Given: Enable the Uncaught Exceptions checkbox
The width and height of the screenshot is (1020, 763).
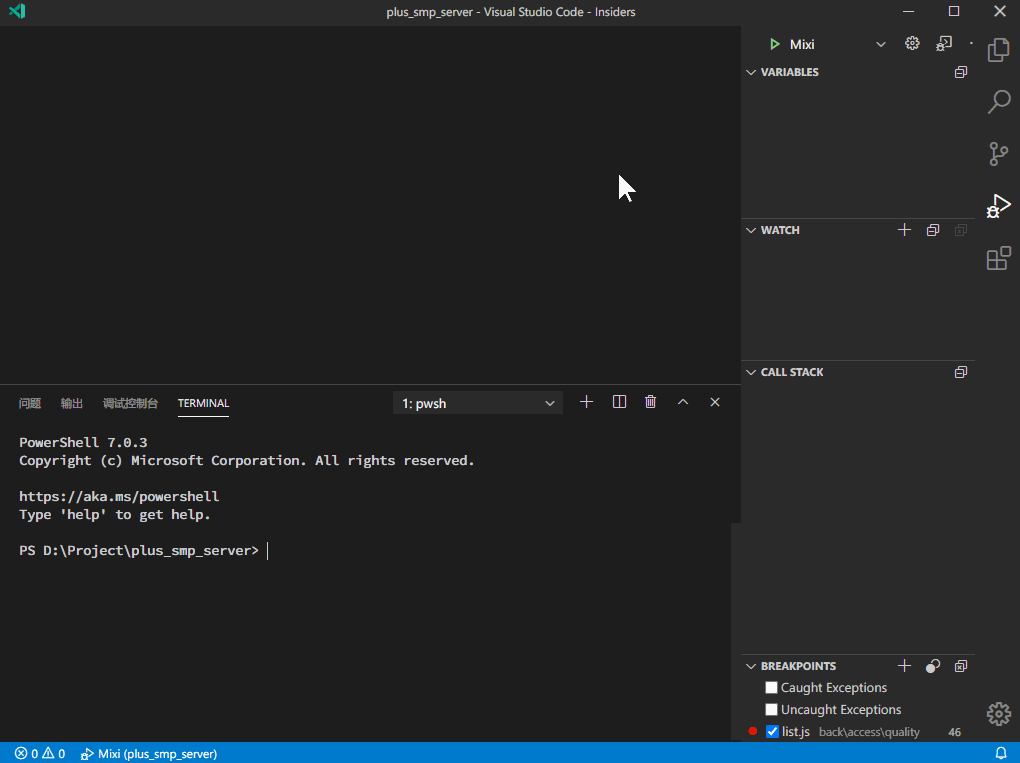Looking at the screenshot, I should pos(772,710).
